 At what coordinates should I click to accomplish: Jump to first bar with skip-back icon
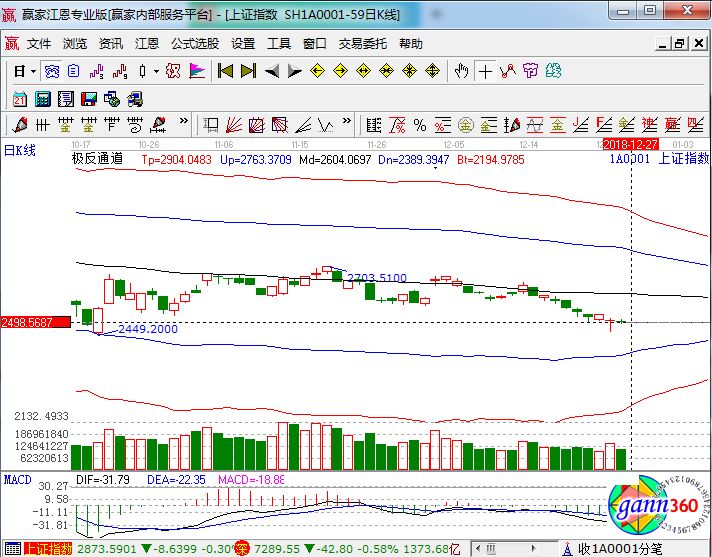click(x=225, y=71)
